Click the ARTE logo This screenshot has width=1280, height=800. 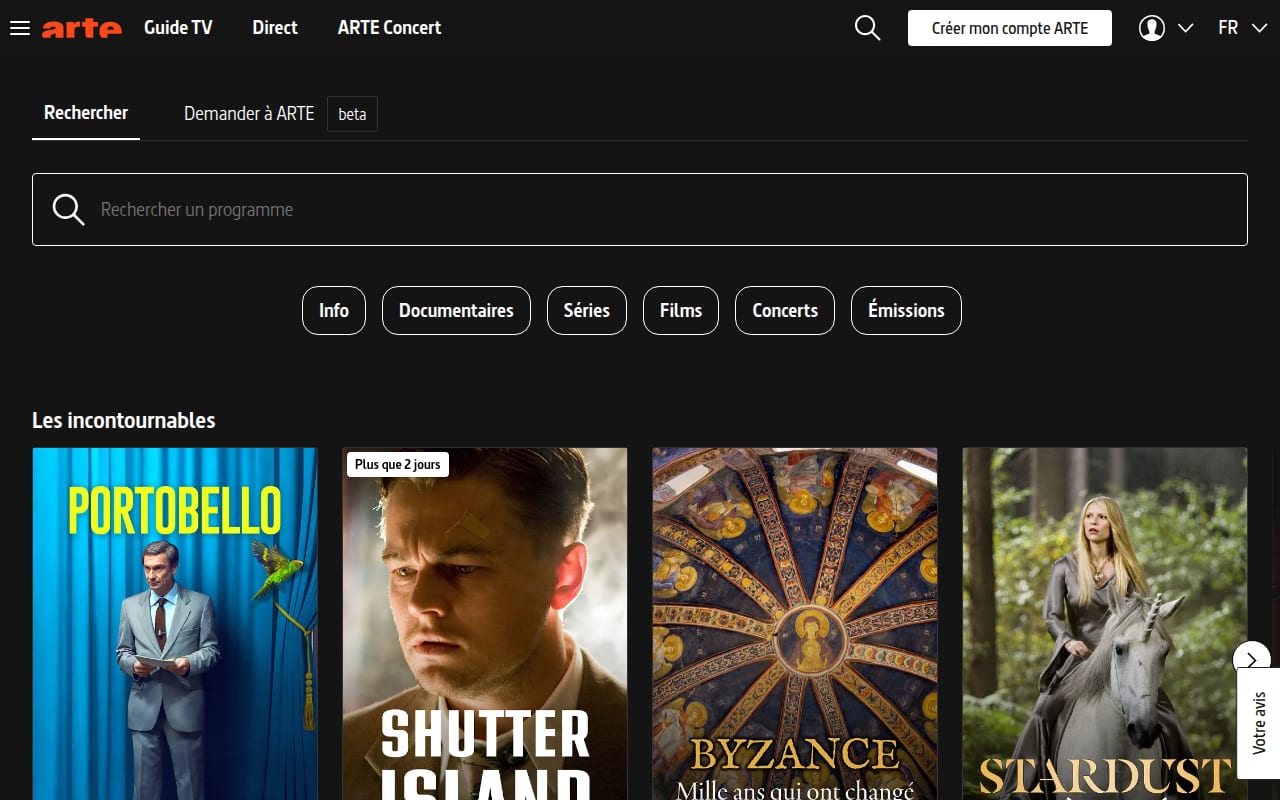82,28
